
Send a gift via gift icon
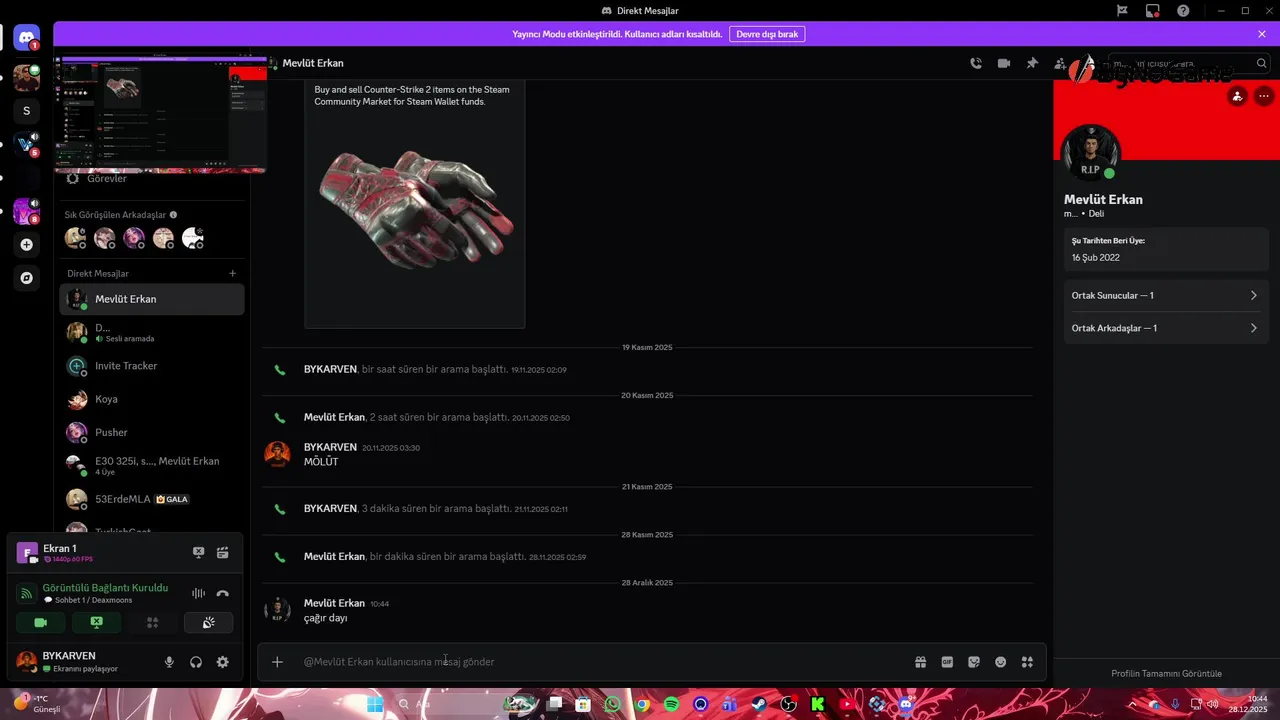click(x=920, y=662)
